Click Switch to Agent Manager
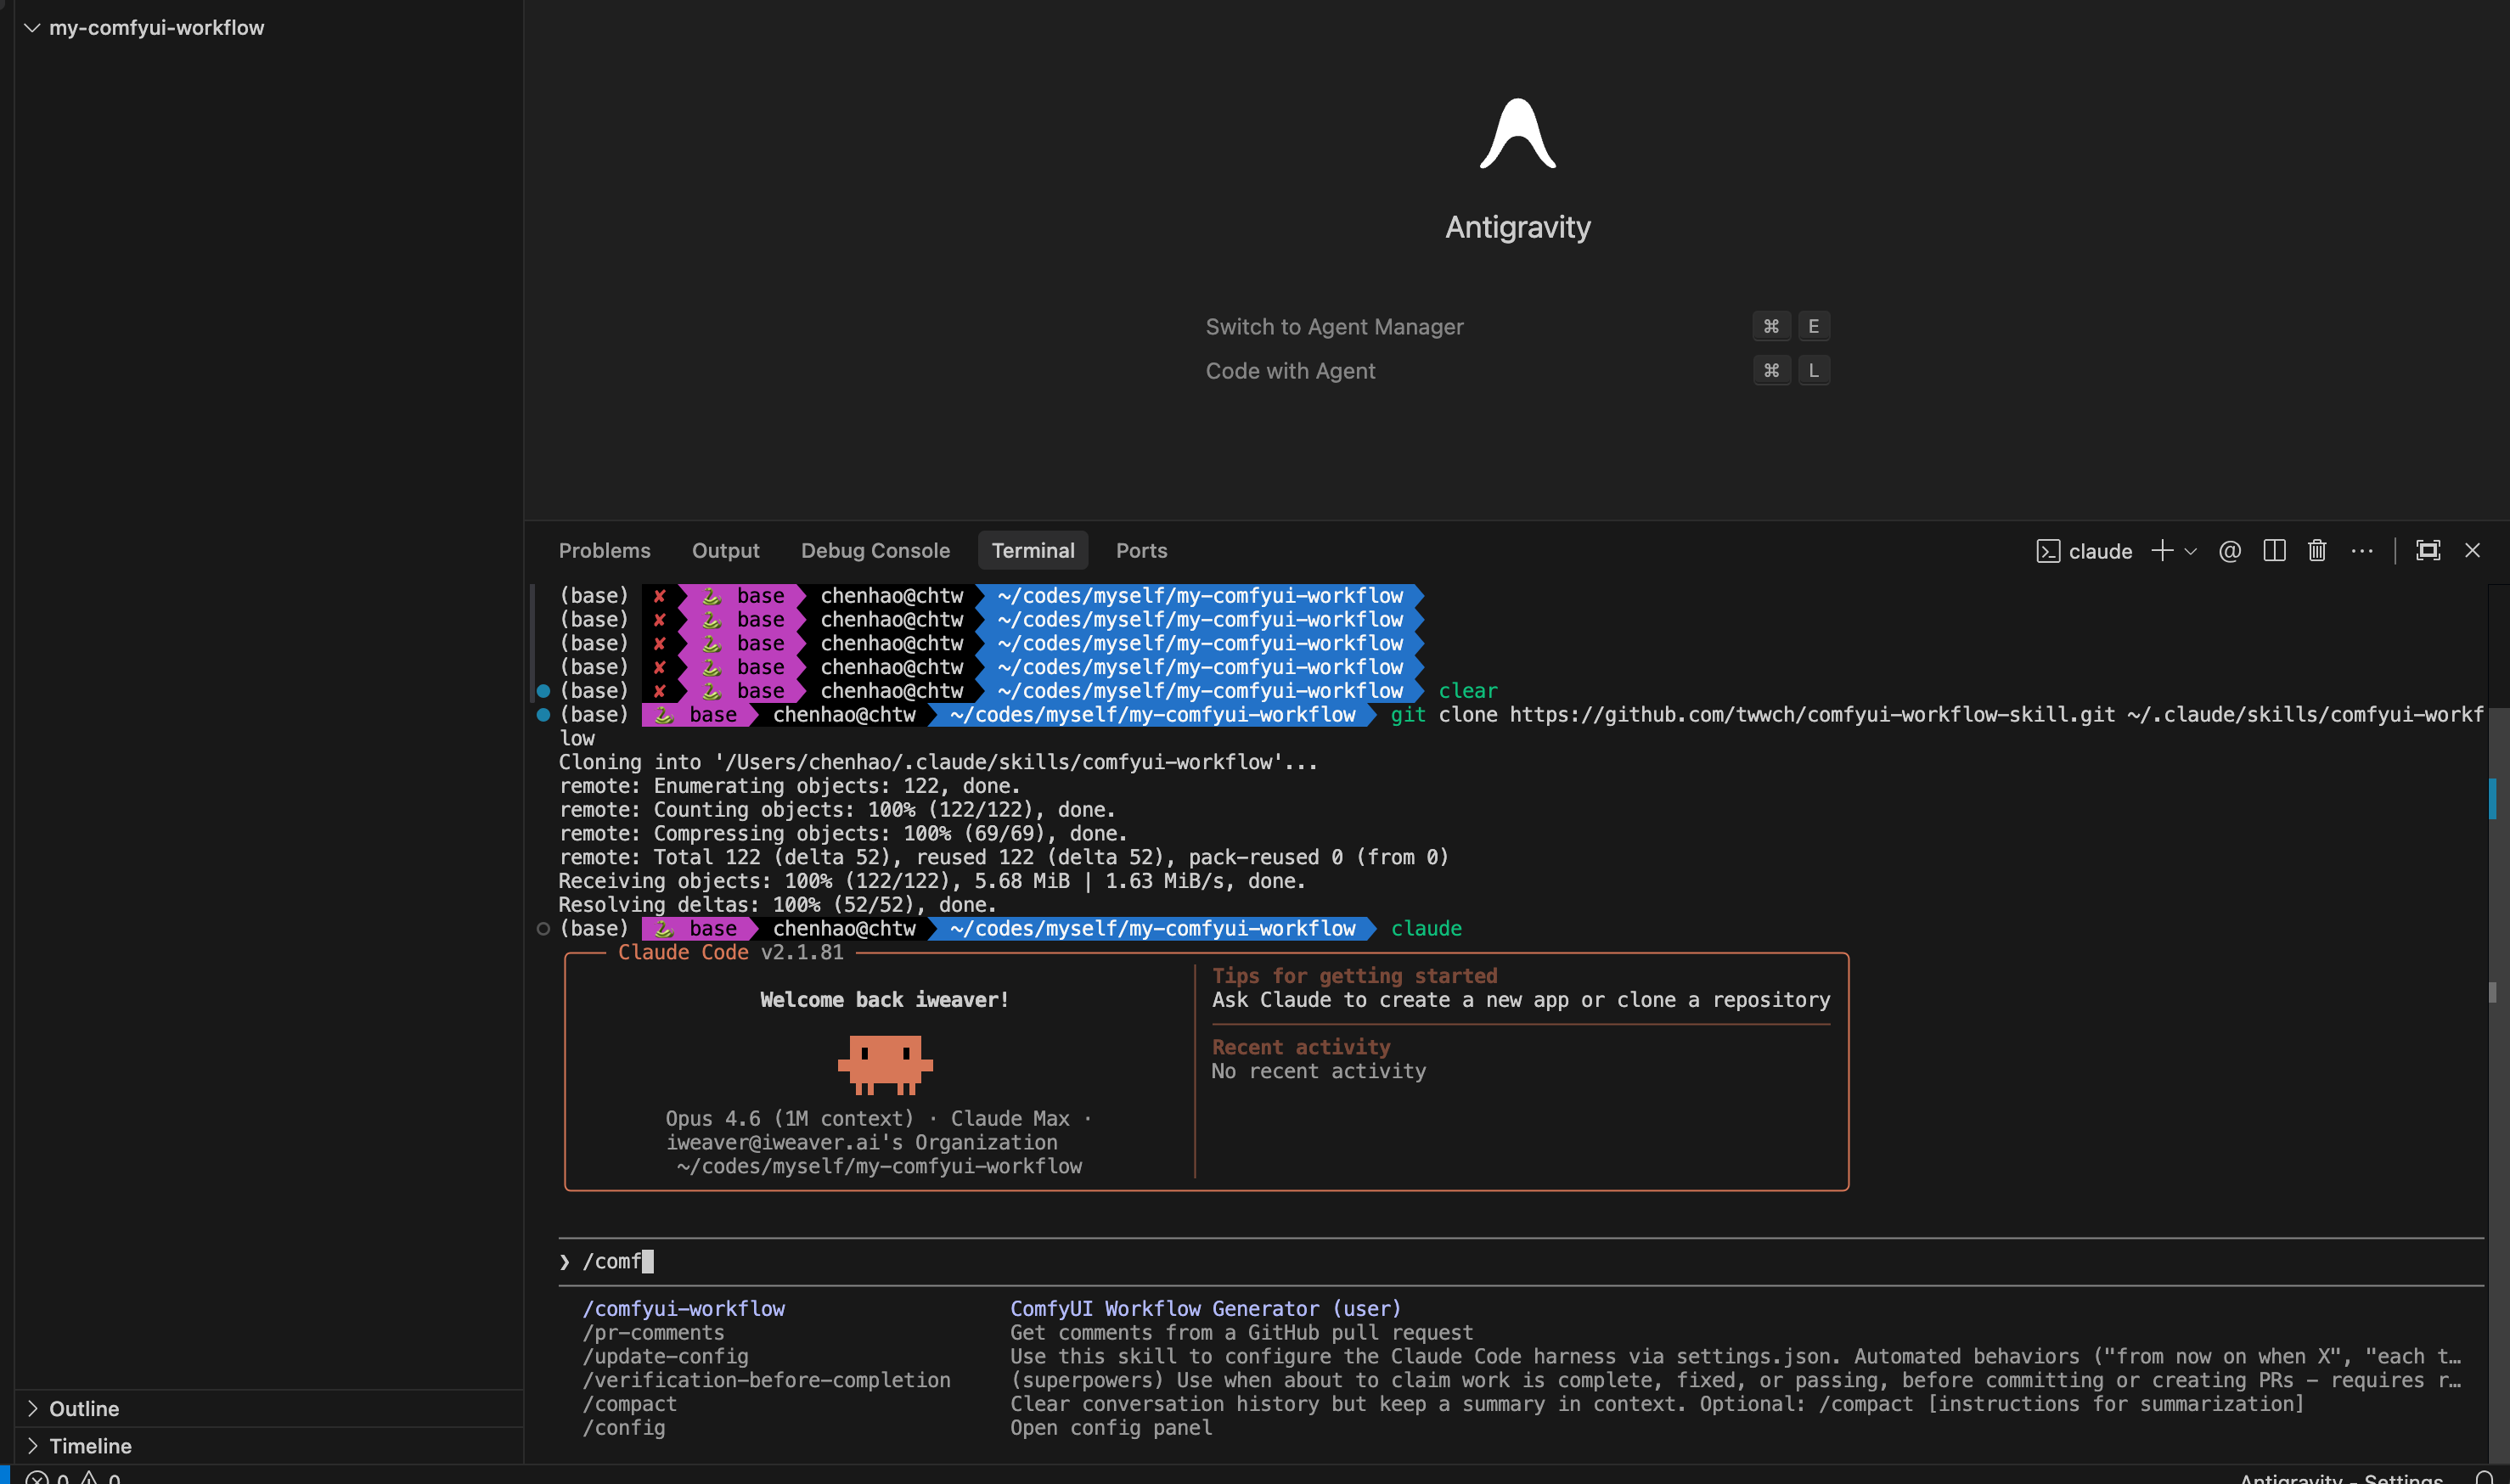This screenshot has width=2510, height=1484. pyautogui.click(x=1334, y=327)
